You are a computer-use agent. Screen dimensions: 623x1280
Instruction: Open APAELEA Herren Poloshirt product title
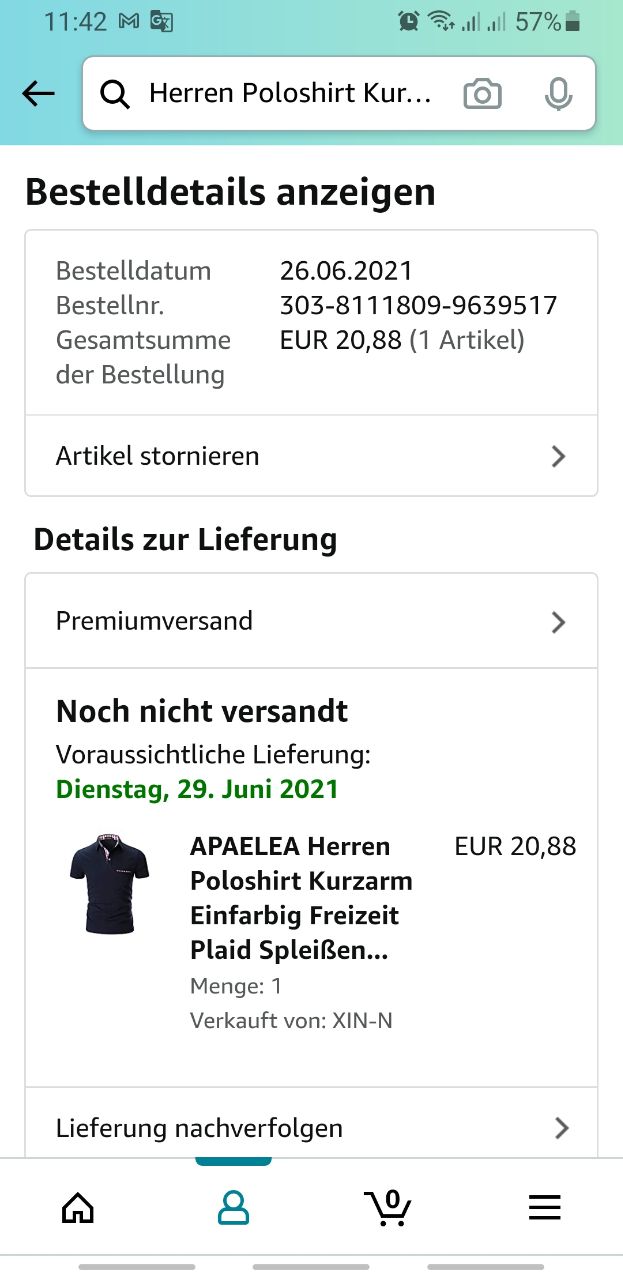tap(301, 898)
